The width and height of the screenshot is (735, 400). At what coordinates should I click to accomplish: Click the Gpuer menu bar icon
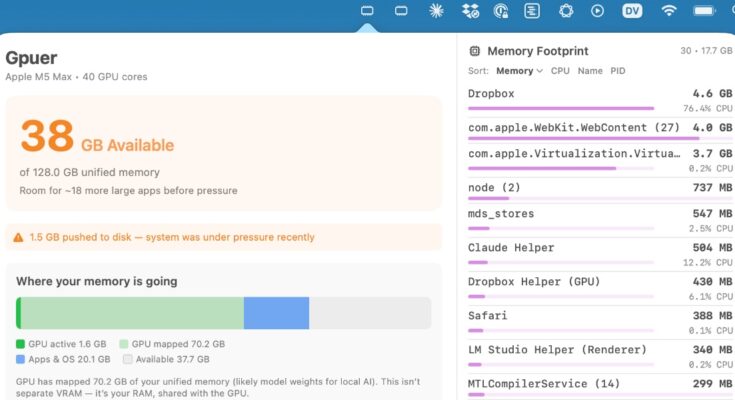click(x=367, y=11)
